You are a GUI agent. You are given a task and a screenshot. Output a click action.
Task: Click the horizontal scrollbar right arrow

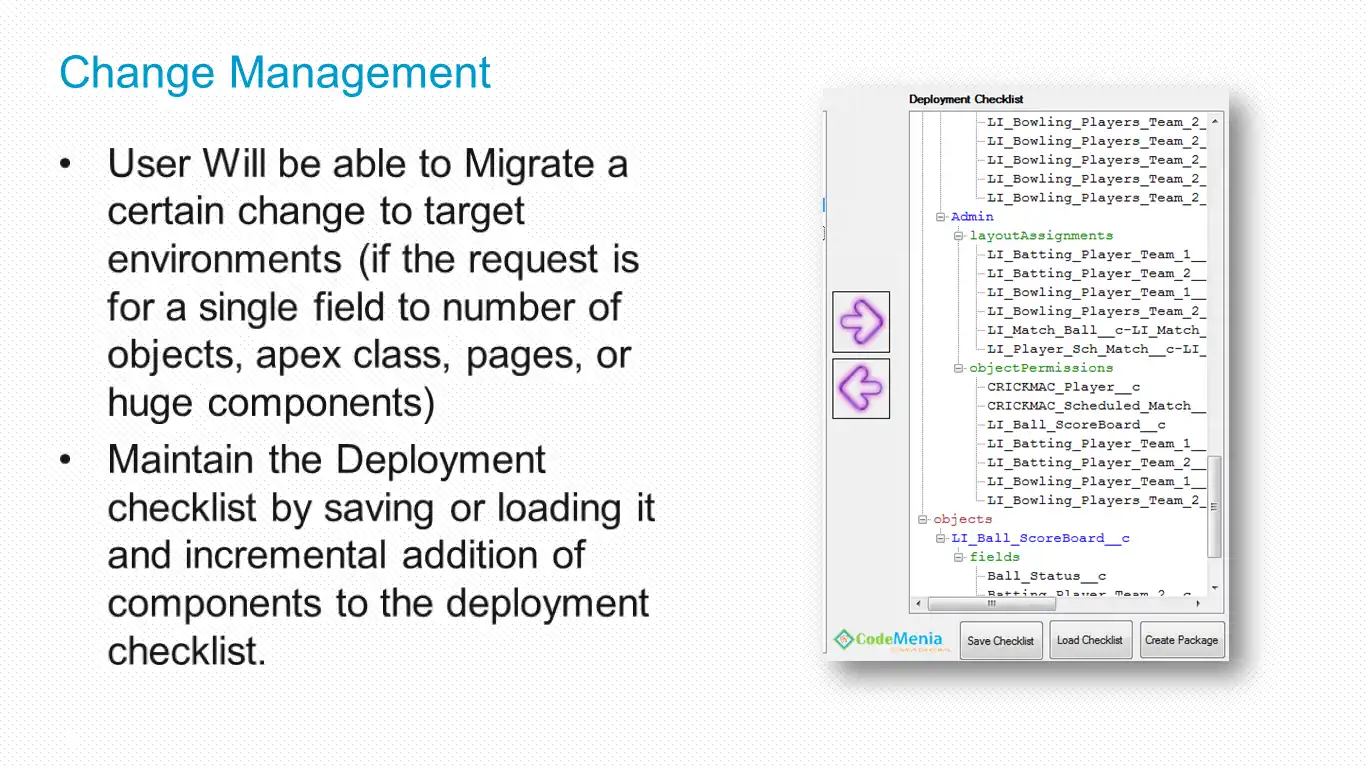[x=1199, y=604]
